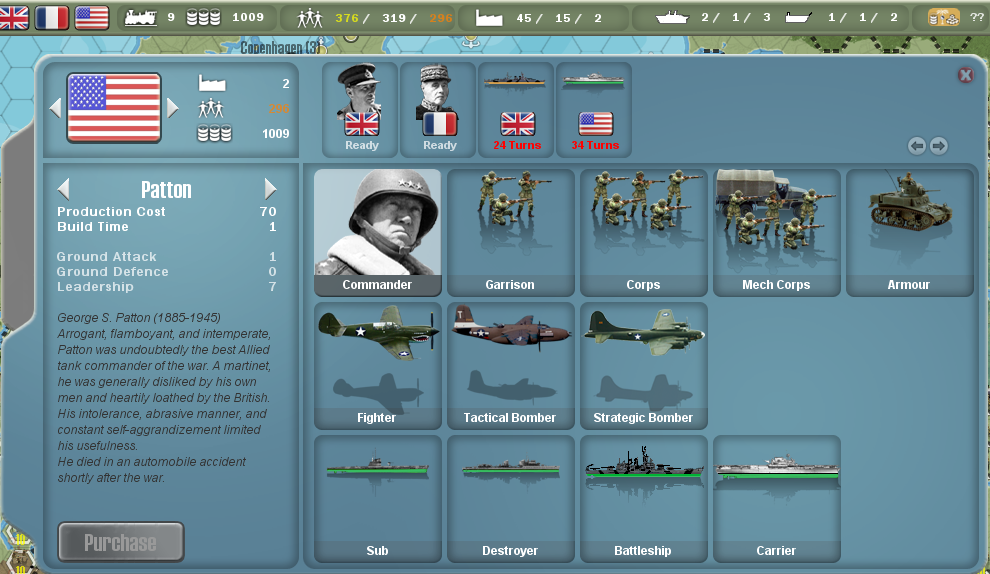Select the Ready British commander in queue

pos(361,109)
